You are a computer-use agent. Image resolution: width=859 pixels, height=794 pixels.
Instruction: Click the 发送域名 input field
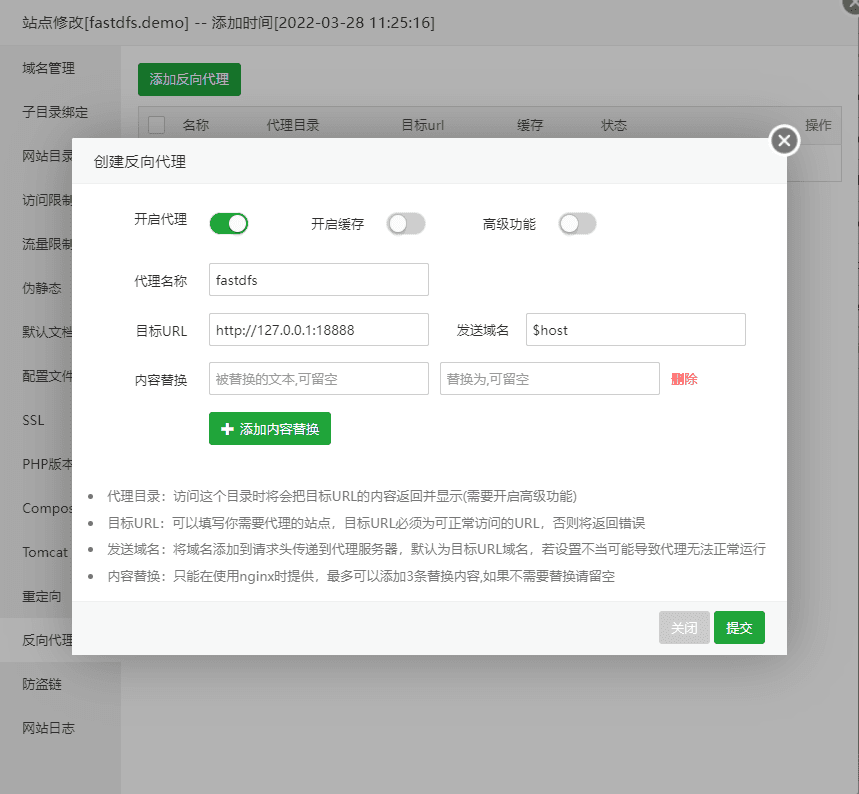635,329
